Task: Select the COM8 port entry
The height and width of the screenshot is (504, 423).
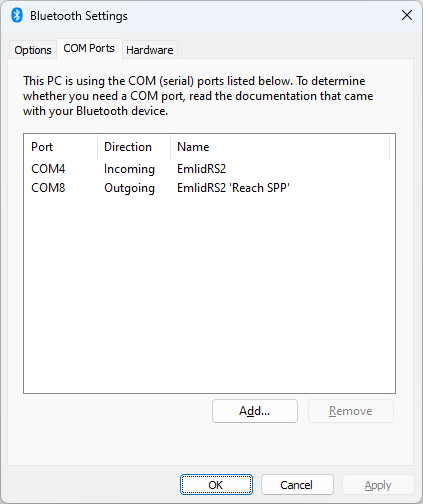Action: tap(48, 188)
